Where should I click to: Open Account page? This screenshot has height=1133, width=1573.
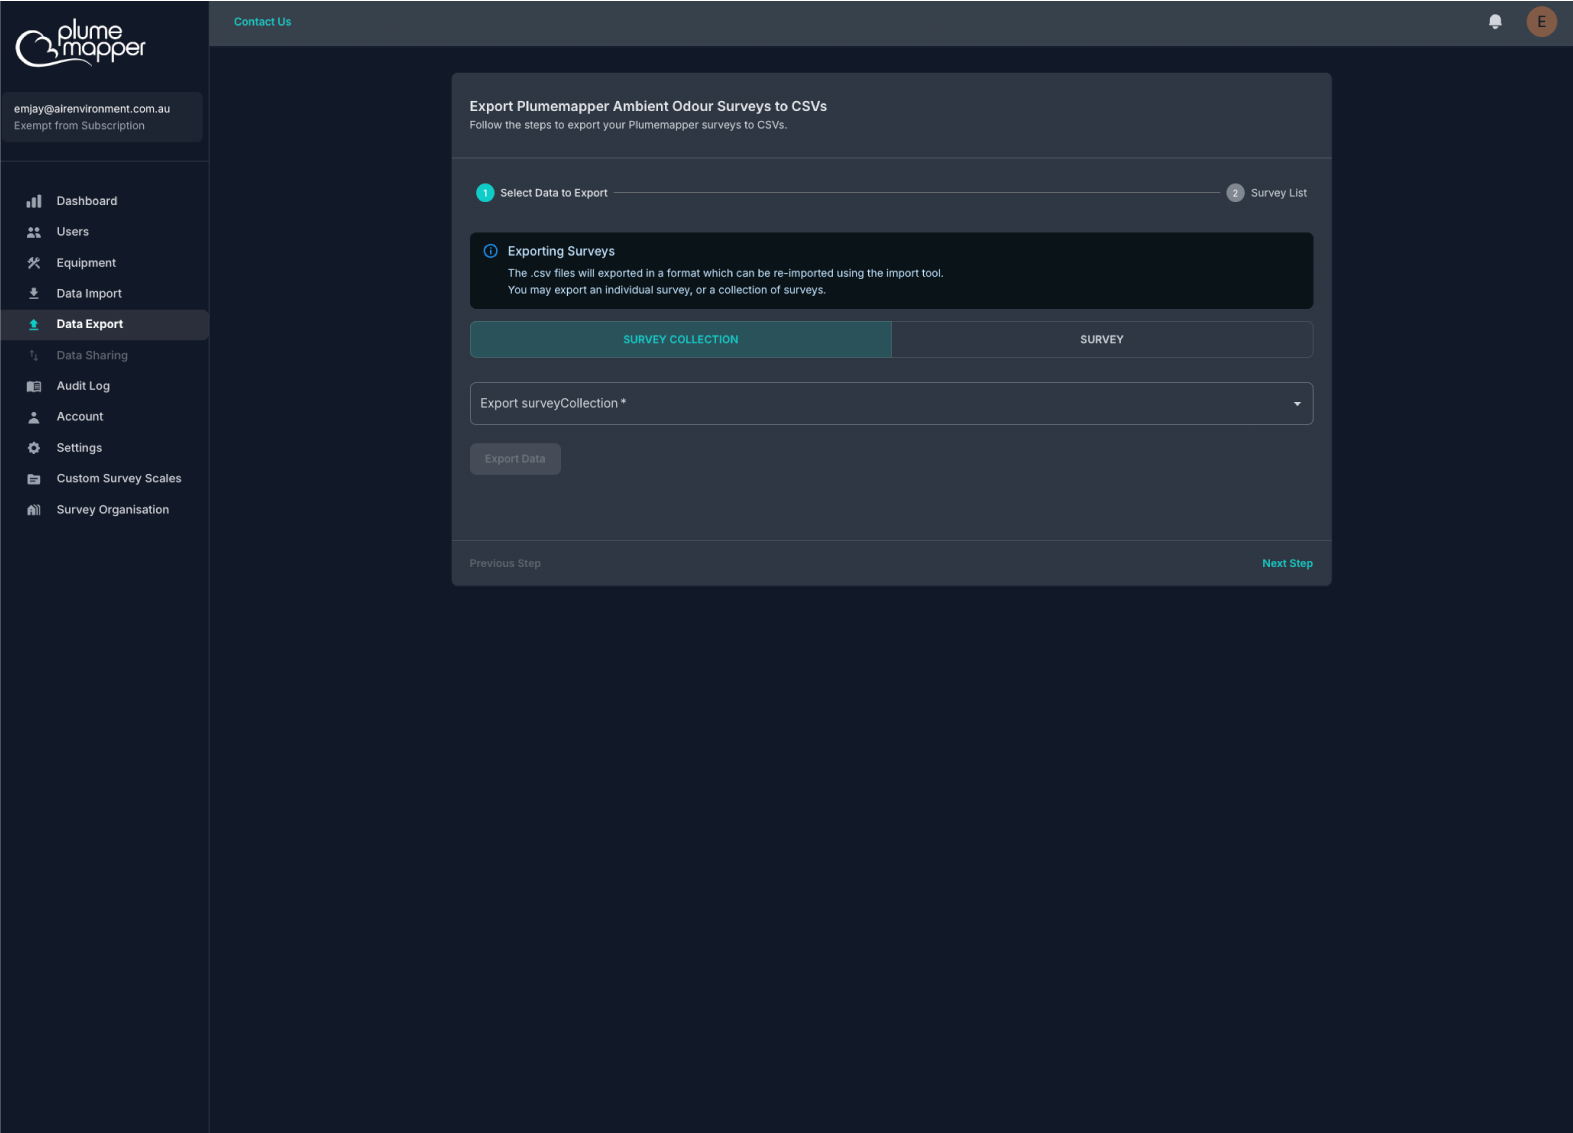(x=104, y=417)
